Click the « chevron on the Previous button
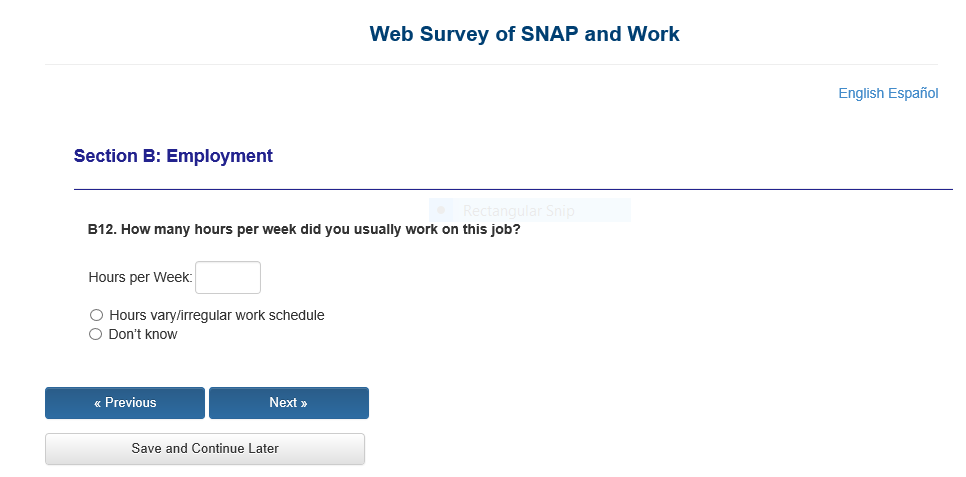 98,403
